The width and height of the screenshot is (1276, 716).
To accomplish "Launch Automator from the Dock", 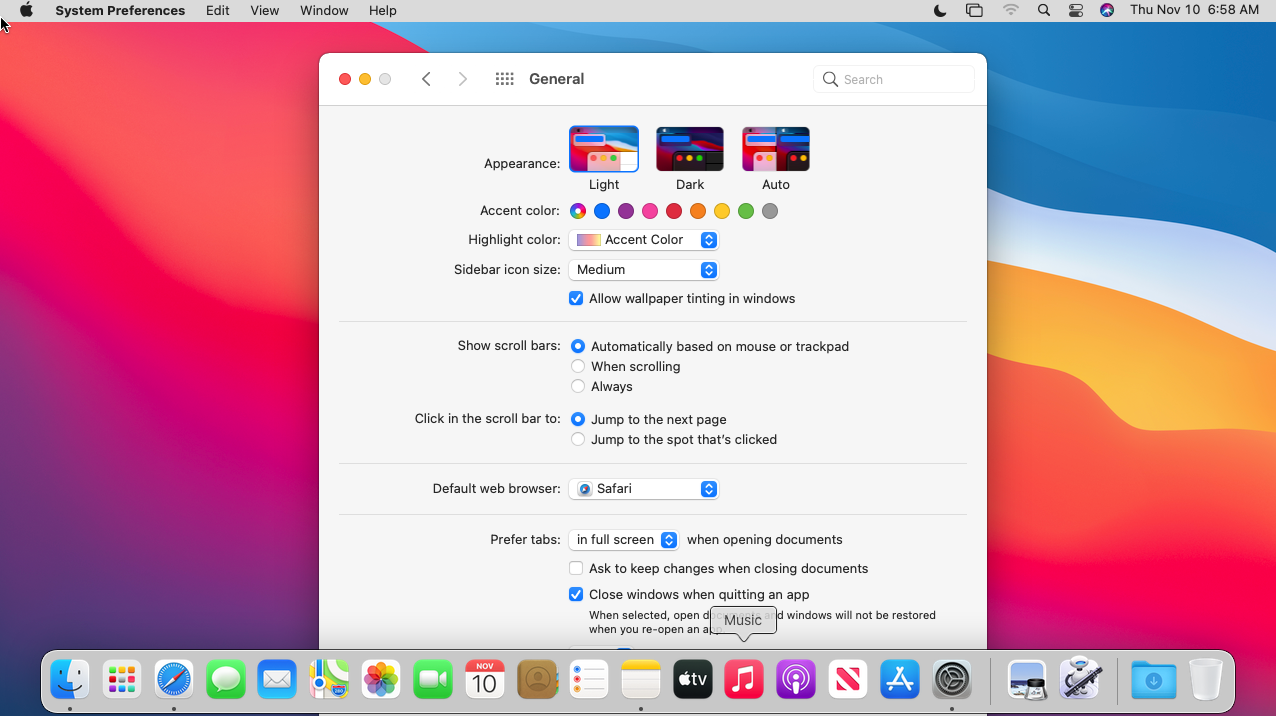I will click(1079, 680).
